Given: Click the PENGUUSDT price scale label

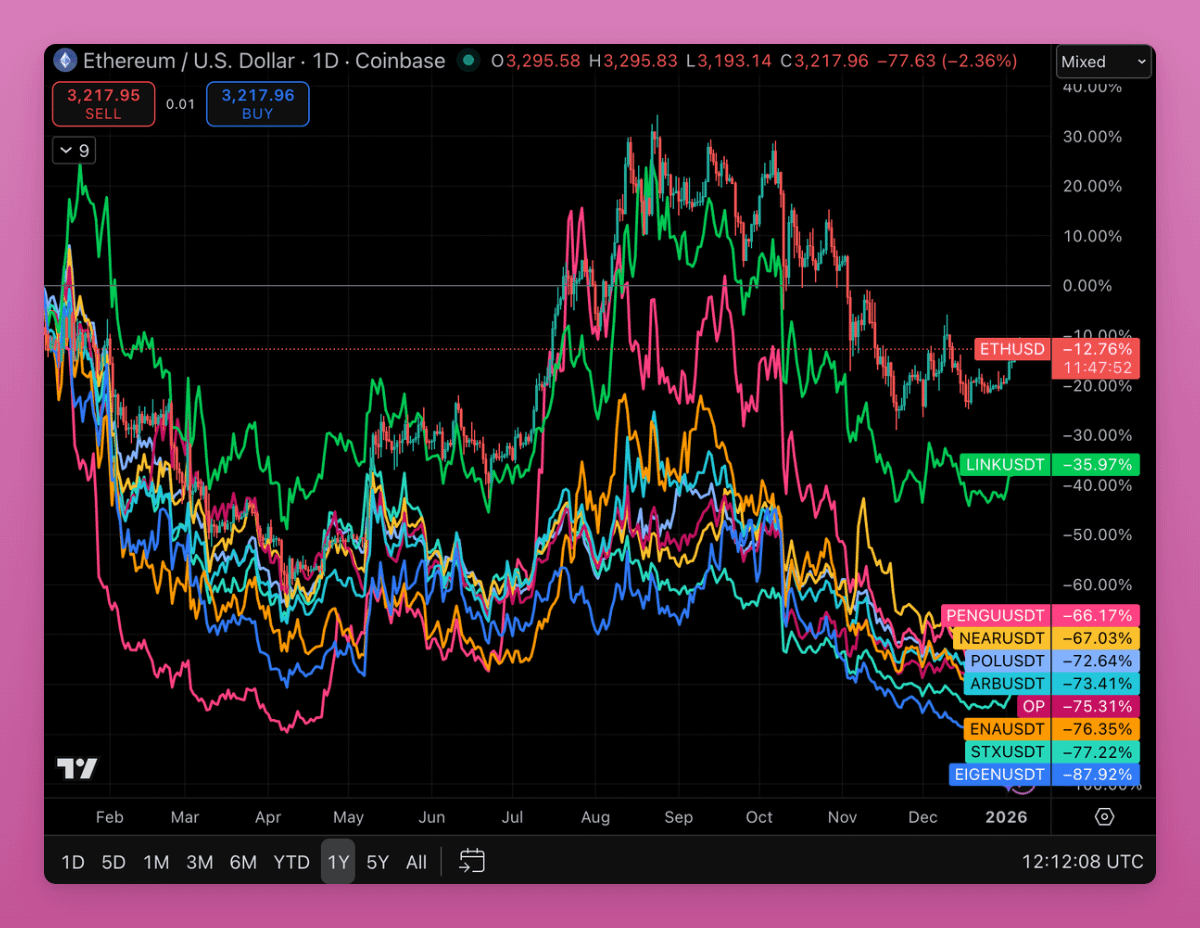Looking at the screenshot, I should coord(996,615).
